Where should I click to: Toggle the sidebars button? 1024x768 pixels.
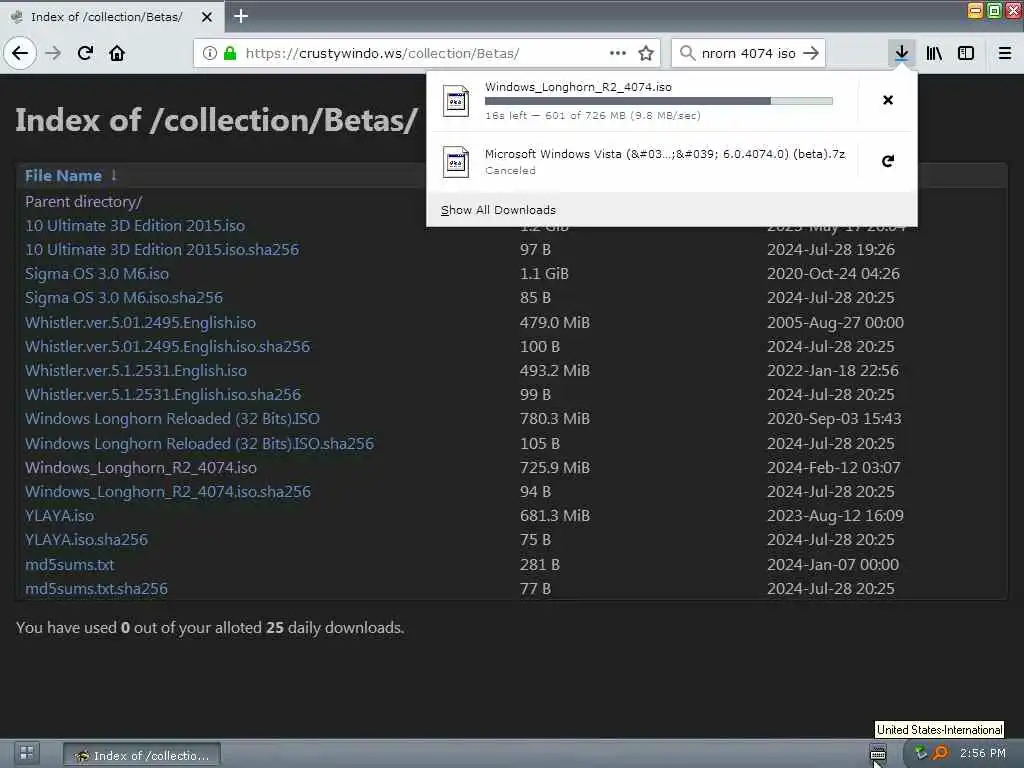(966, 53)
